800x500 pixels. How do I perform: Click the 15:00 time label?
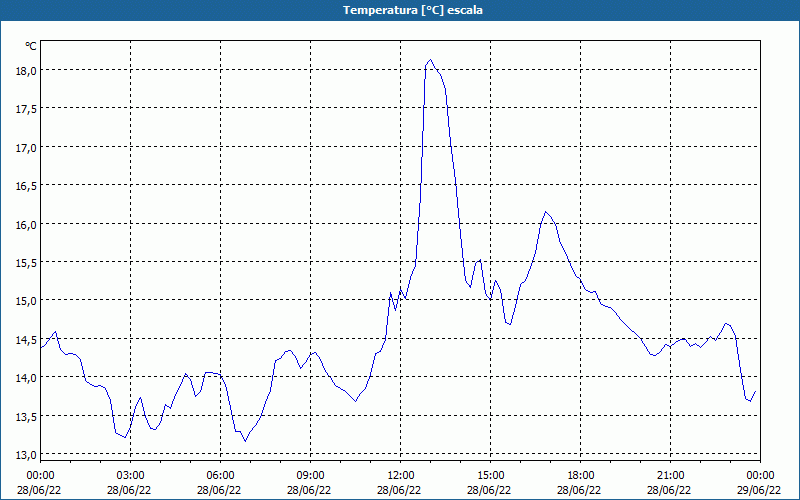click(x=490, y=476)
